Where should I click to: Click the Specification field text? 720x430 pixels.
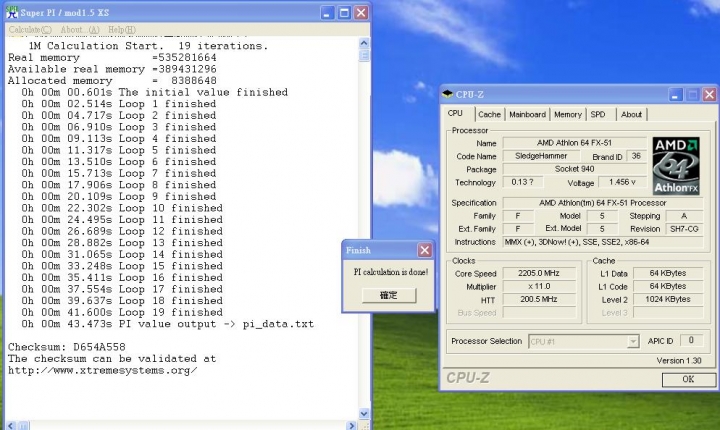pyautogui.click(x=603, y=203)
